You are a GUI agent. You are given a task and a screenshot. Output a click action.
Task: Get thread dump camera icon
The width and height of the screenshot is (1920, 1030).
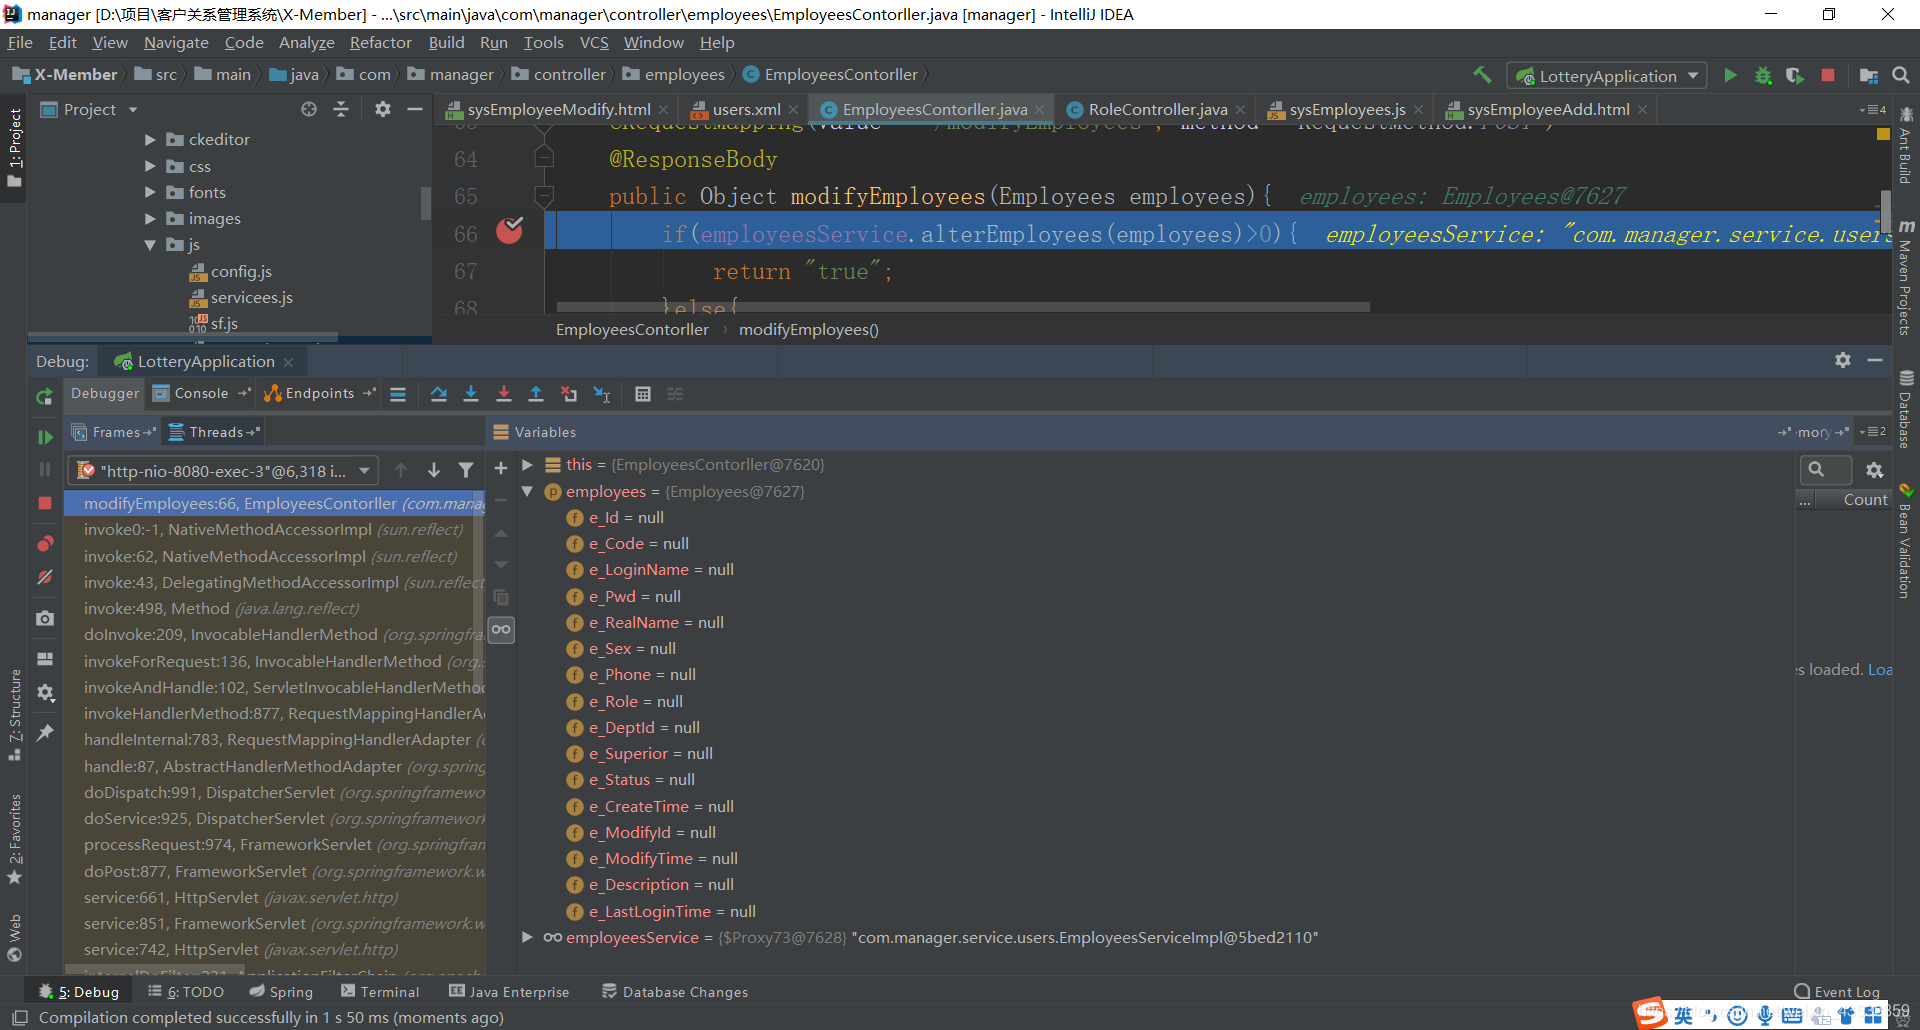[x=45, y=618]
